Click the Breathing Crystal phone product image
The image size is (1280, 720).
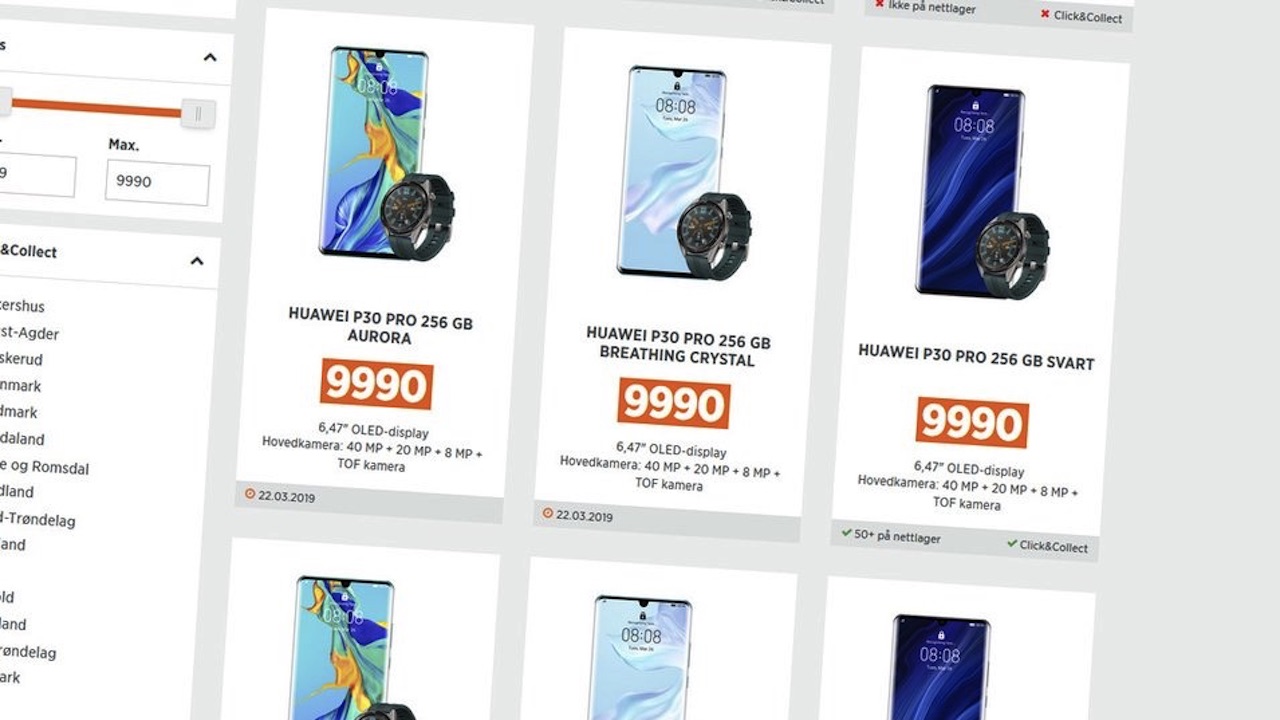pos(683,173)
